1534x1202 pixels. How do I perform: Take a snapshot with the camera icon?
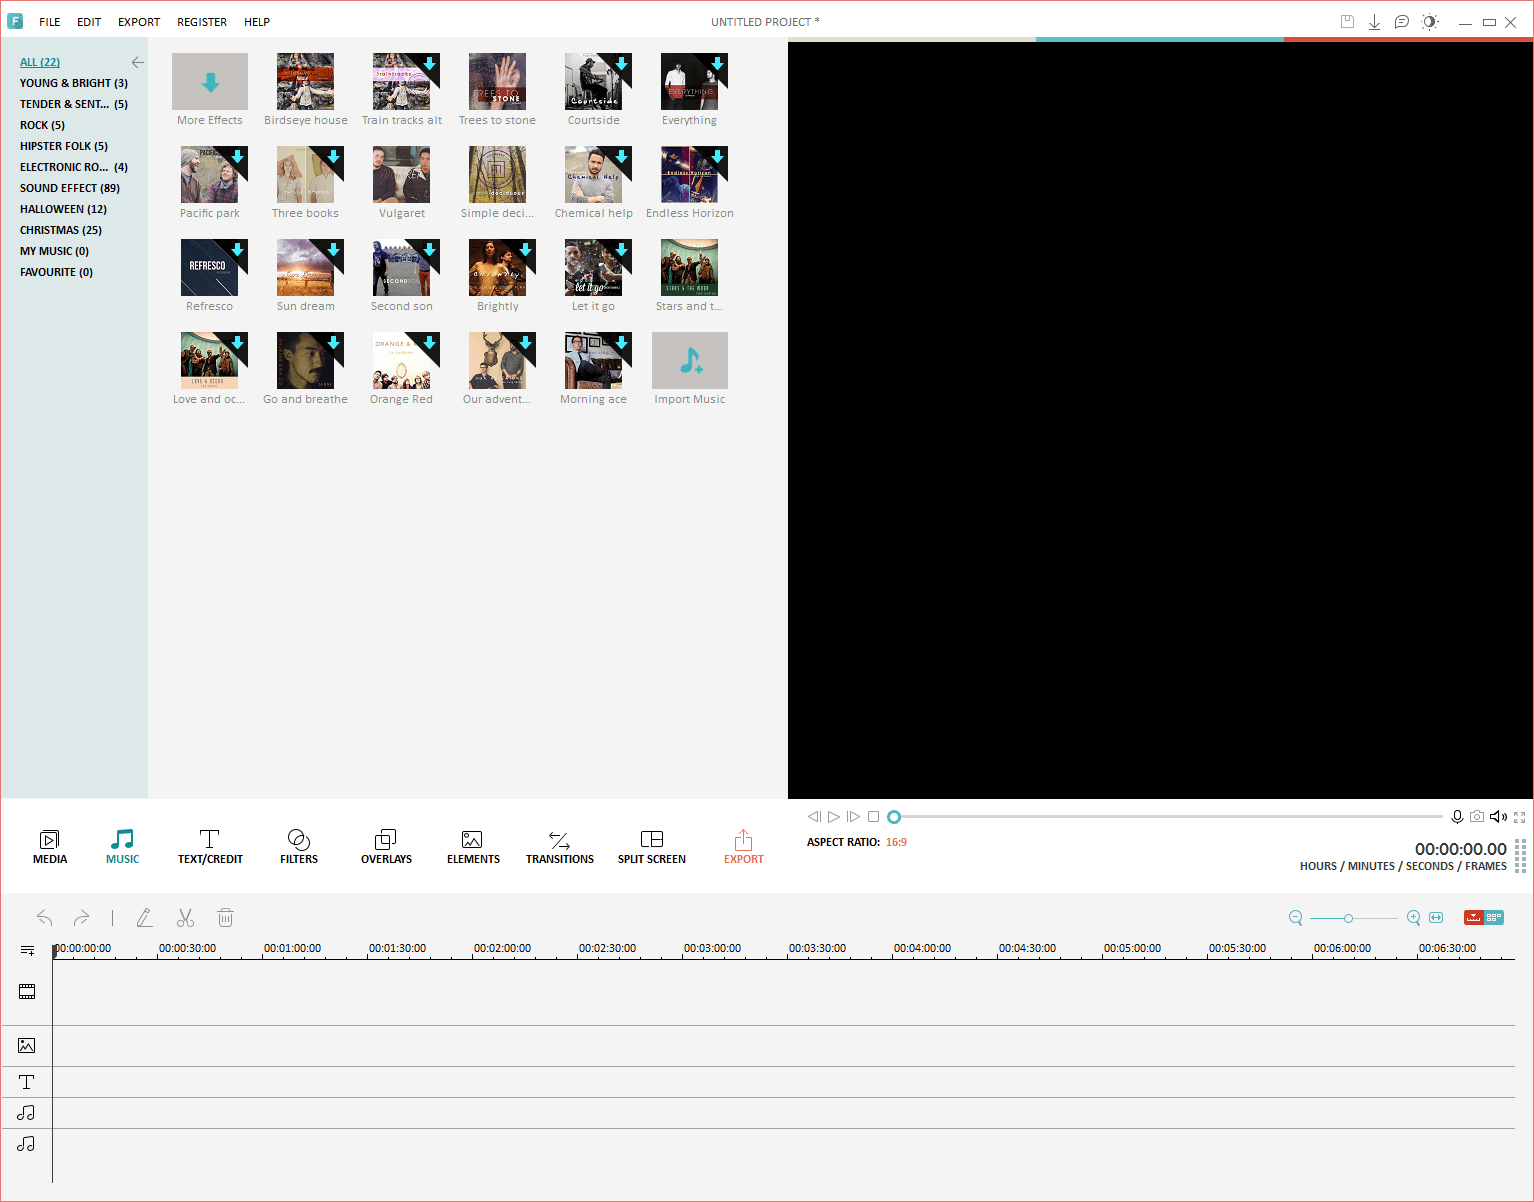tap(1477, 817)
